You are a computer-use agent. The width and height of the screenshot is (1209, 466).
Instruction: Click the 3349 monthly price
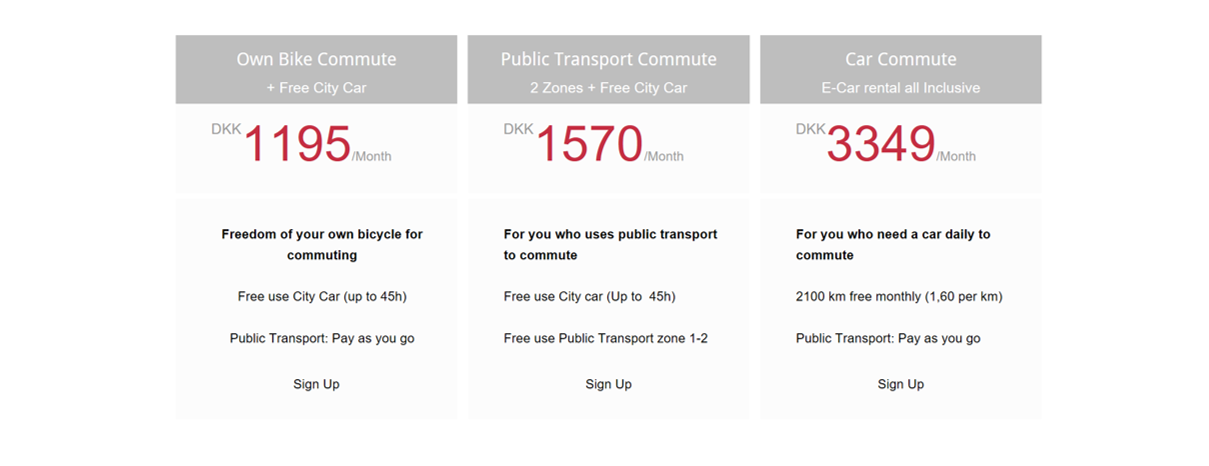881,144
